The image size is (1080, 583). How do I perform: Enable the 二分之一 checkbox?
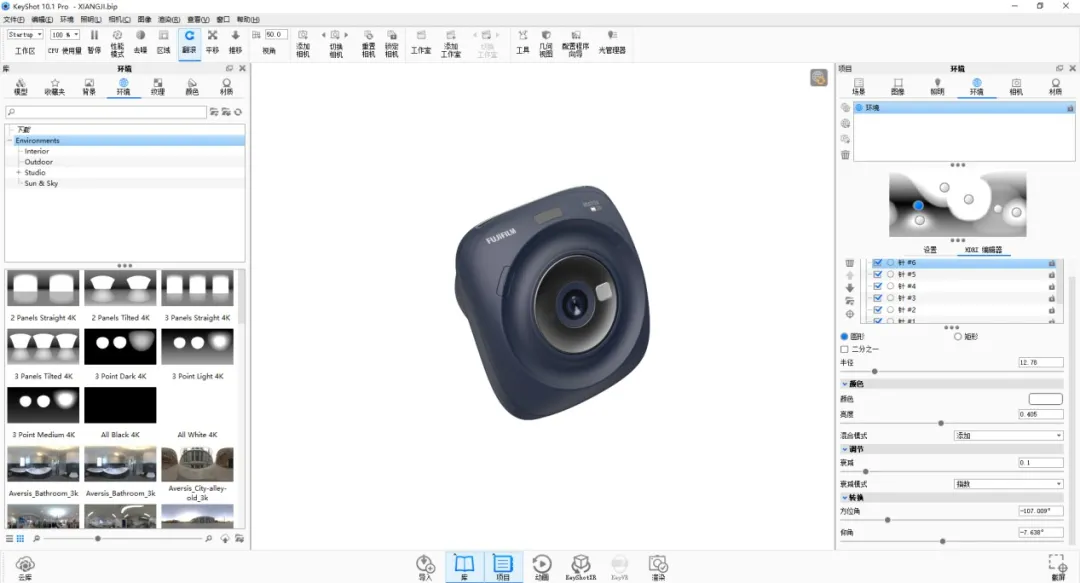[x=844, y=349]
